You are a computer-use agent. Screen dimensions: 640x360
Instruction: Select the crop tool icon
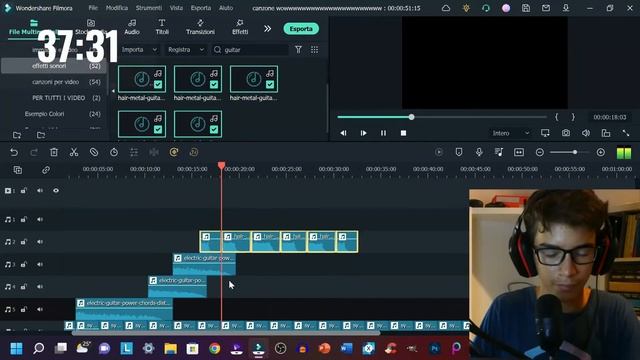coord(94,152)
